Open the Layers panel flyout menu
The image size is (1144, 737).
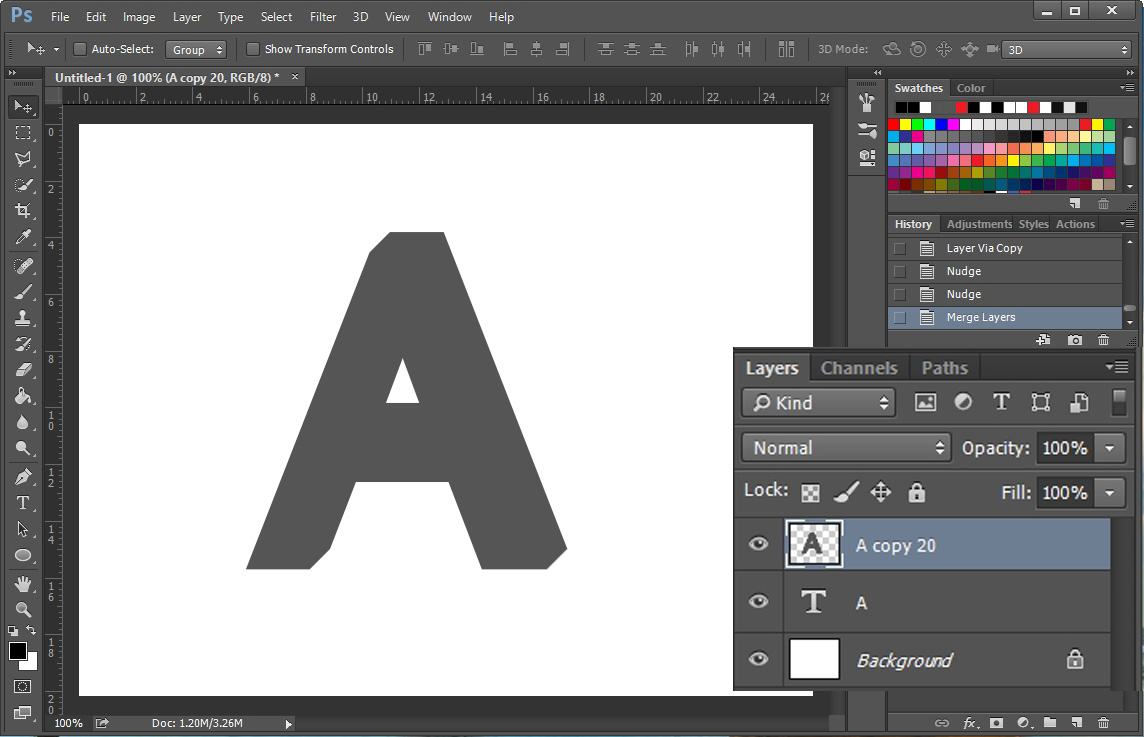coord(1117,367)
